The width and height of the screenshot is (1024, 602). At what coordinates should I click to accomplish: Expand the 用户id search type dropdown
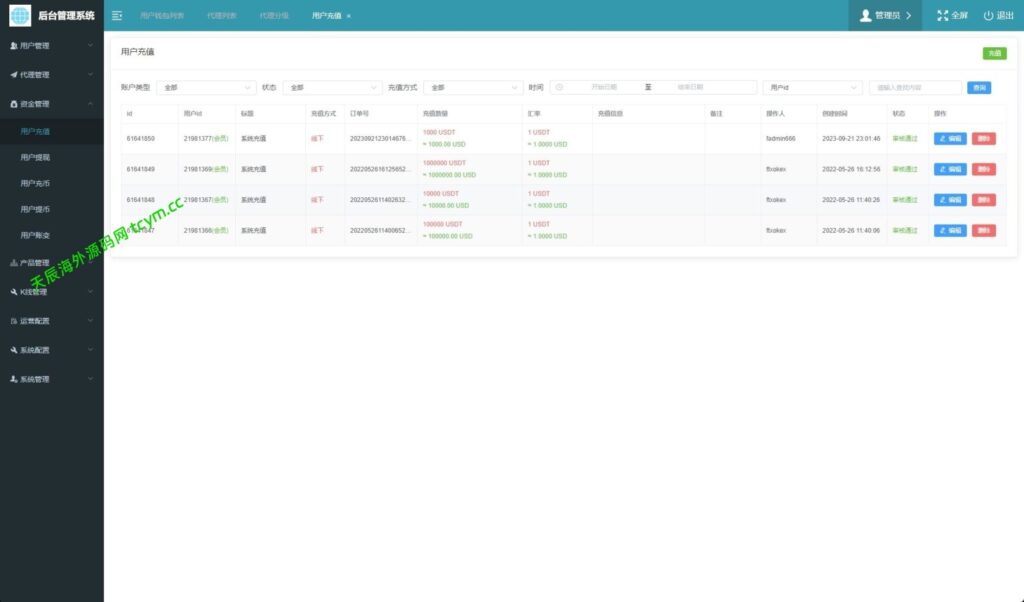point(811,88)
